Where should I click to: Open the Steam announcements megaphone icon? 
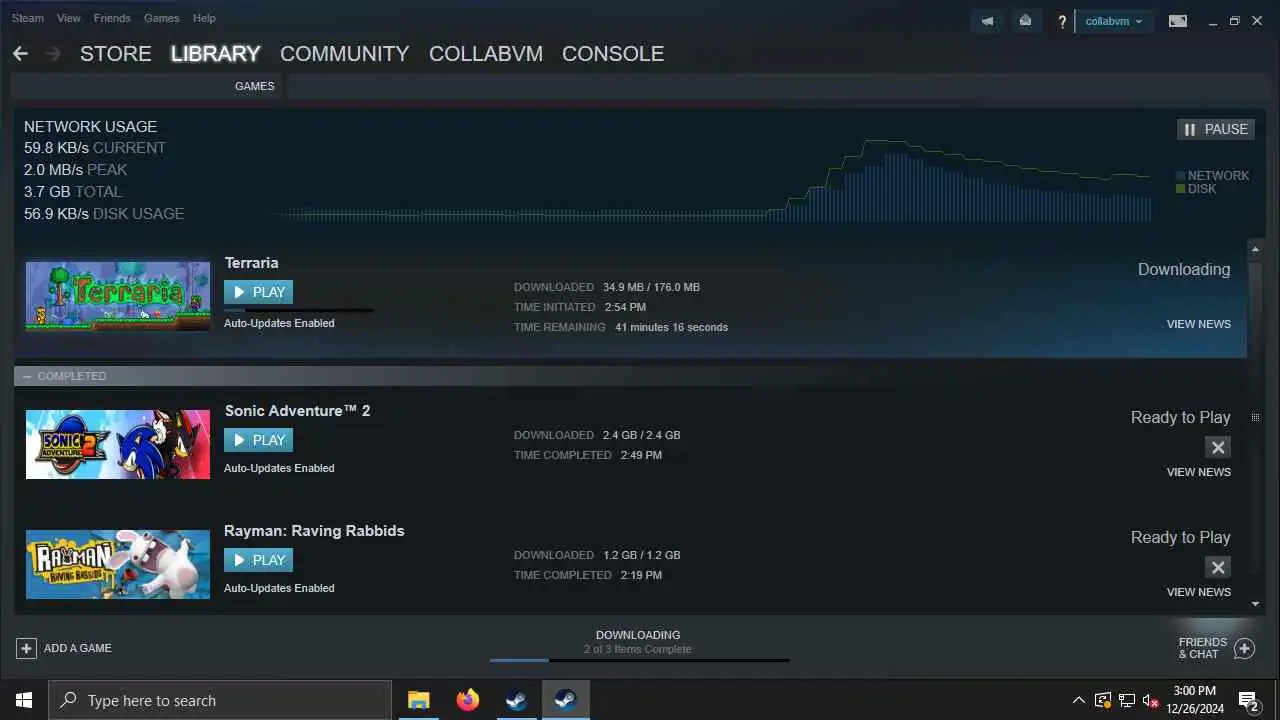pyautogui.click(x=987, y=21)
